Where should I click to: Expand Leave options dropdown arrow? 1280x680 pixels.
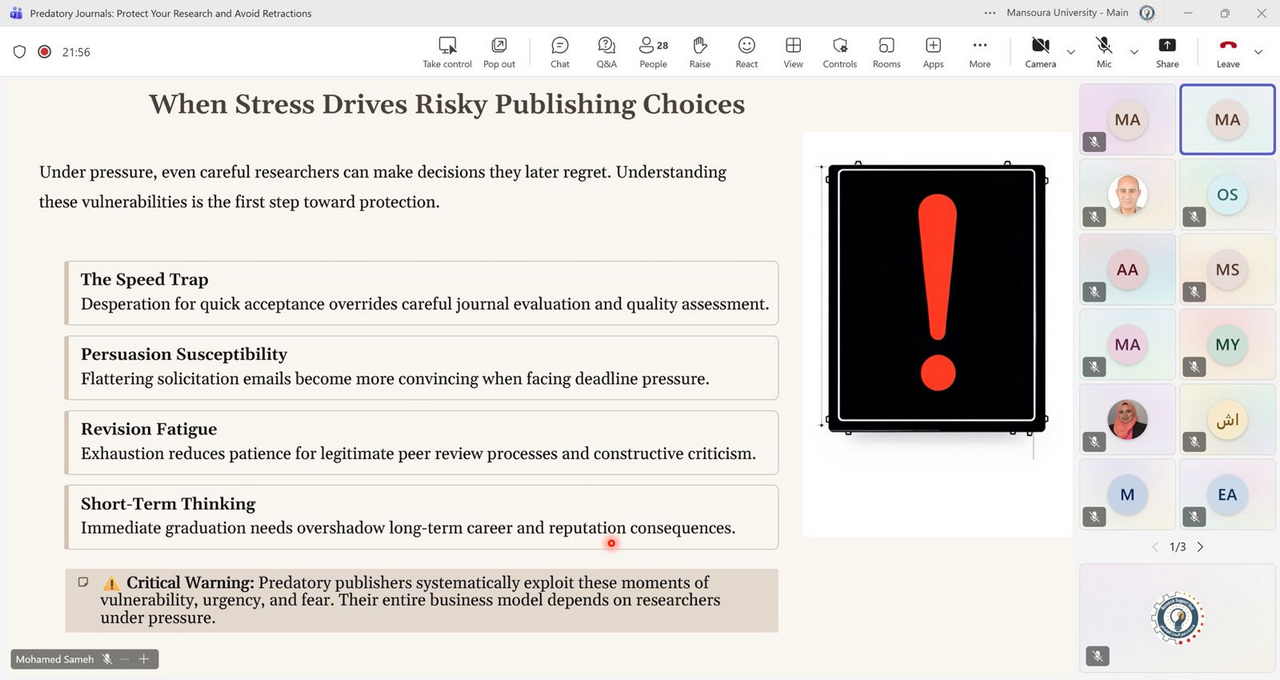tap(1259, 52)
